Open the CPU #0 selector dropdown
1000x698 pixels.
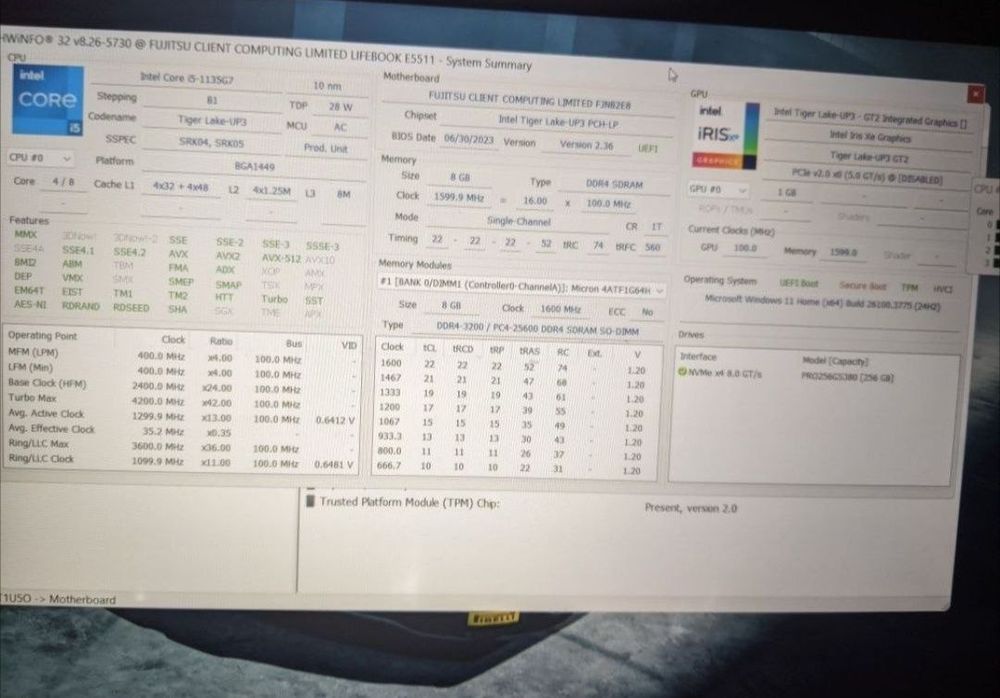(40, 157)
